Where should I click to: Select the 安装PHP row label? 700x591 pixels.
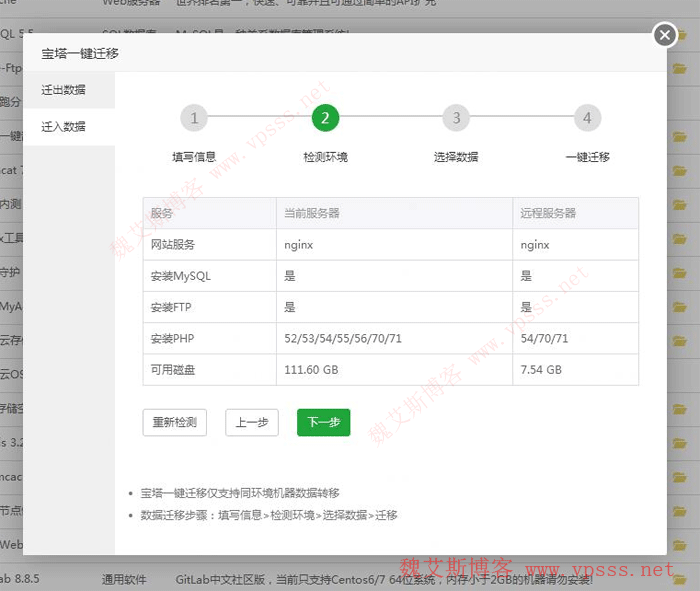point(173,338)
